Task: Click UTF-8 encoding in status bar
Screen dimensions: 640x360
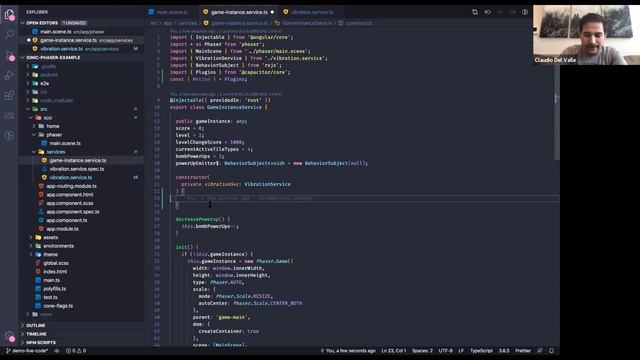Action: 445,351
